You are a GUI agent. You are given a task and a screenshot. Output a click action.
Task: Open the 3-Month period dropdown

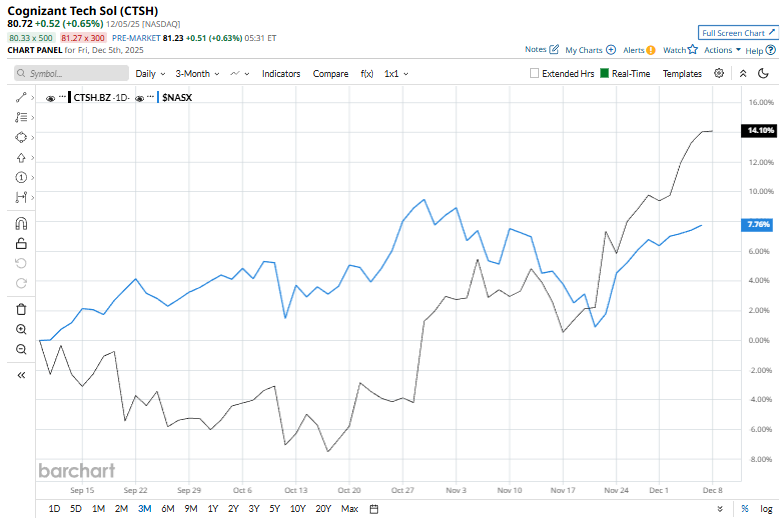tap(197, 74)
